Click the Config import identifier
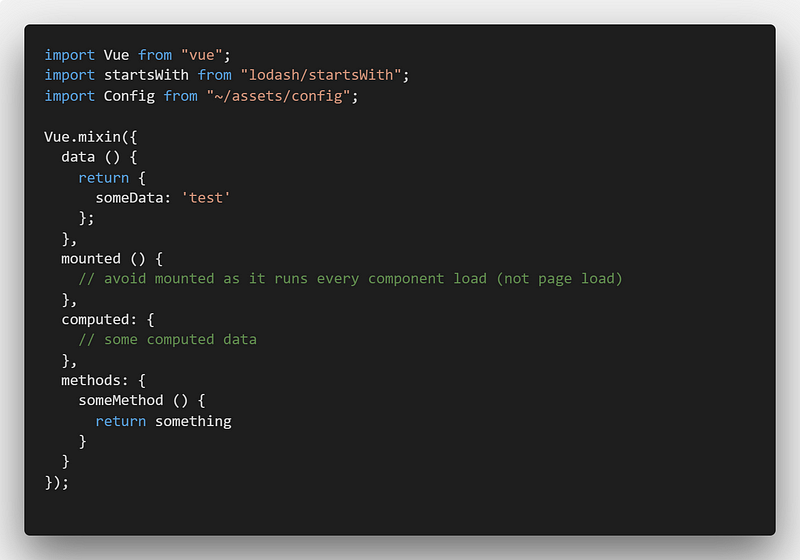Viewport: 800px width, 560px height. click(x=129, y=96)
